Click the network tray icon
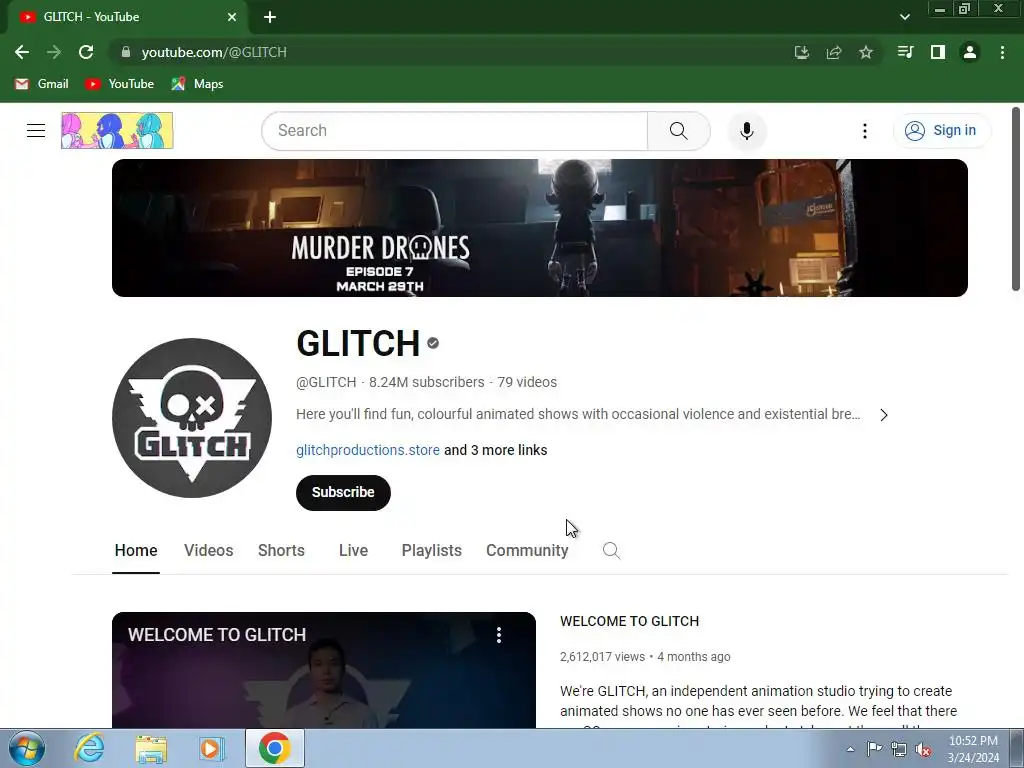1024x768 pixels. [899, 749]
